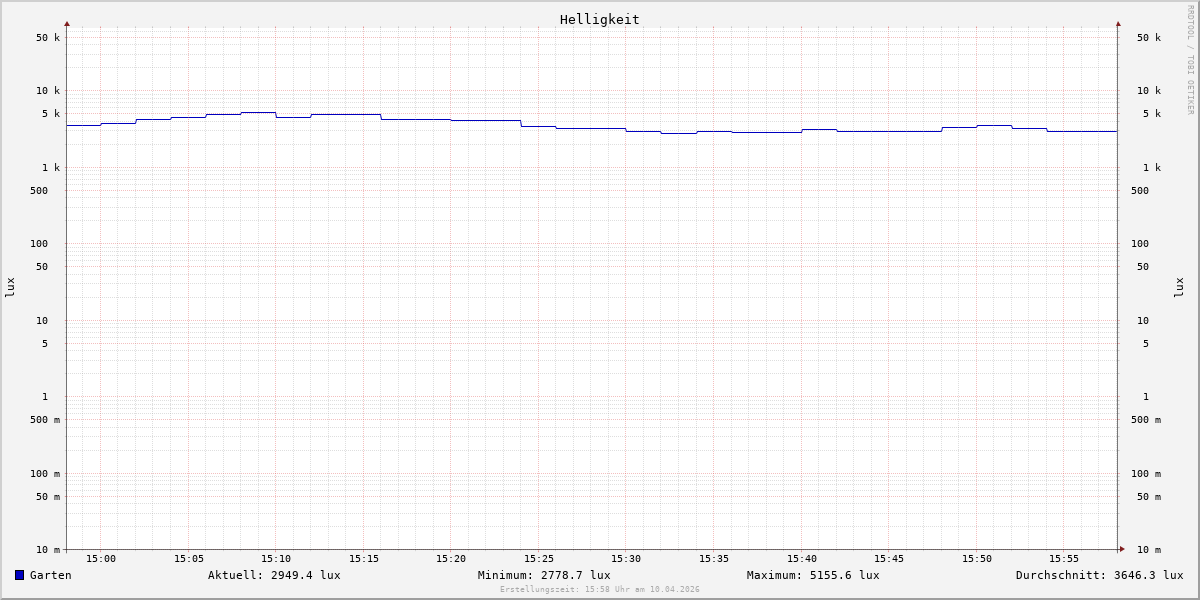This screenshot has width=1200, height=600.
Task: Click the left axis 50 k label
Action: point(48,38)
